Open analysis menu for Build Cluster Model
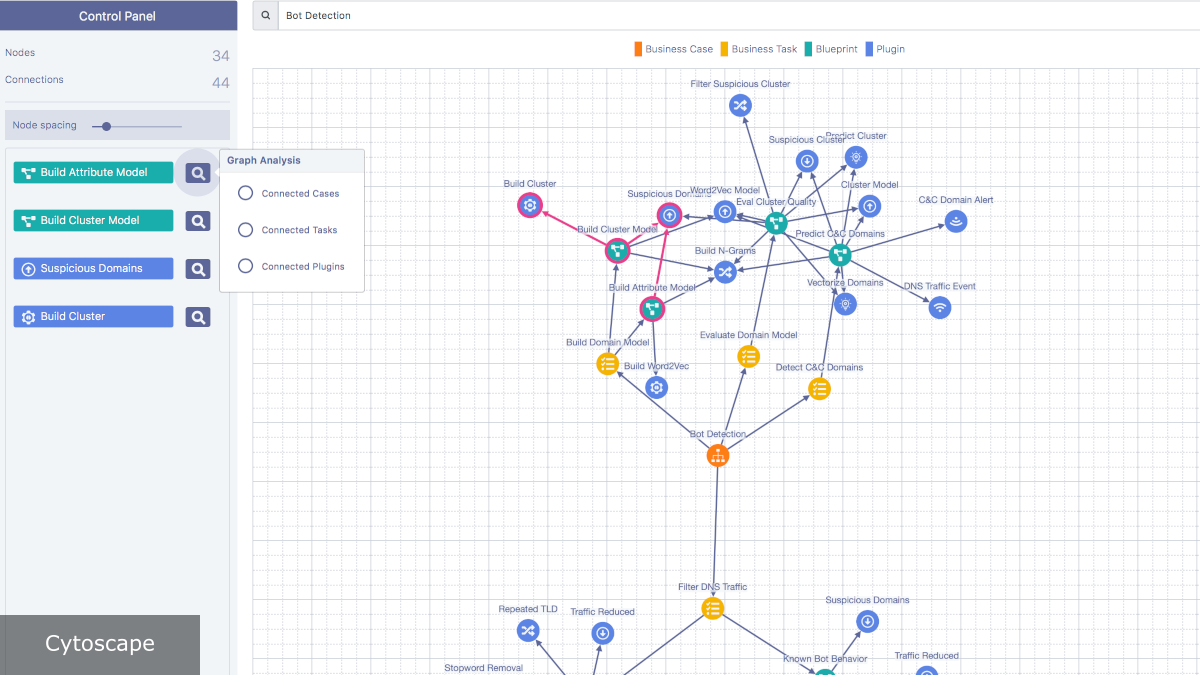 tap(198, 220)
